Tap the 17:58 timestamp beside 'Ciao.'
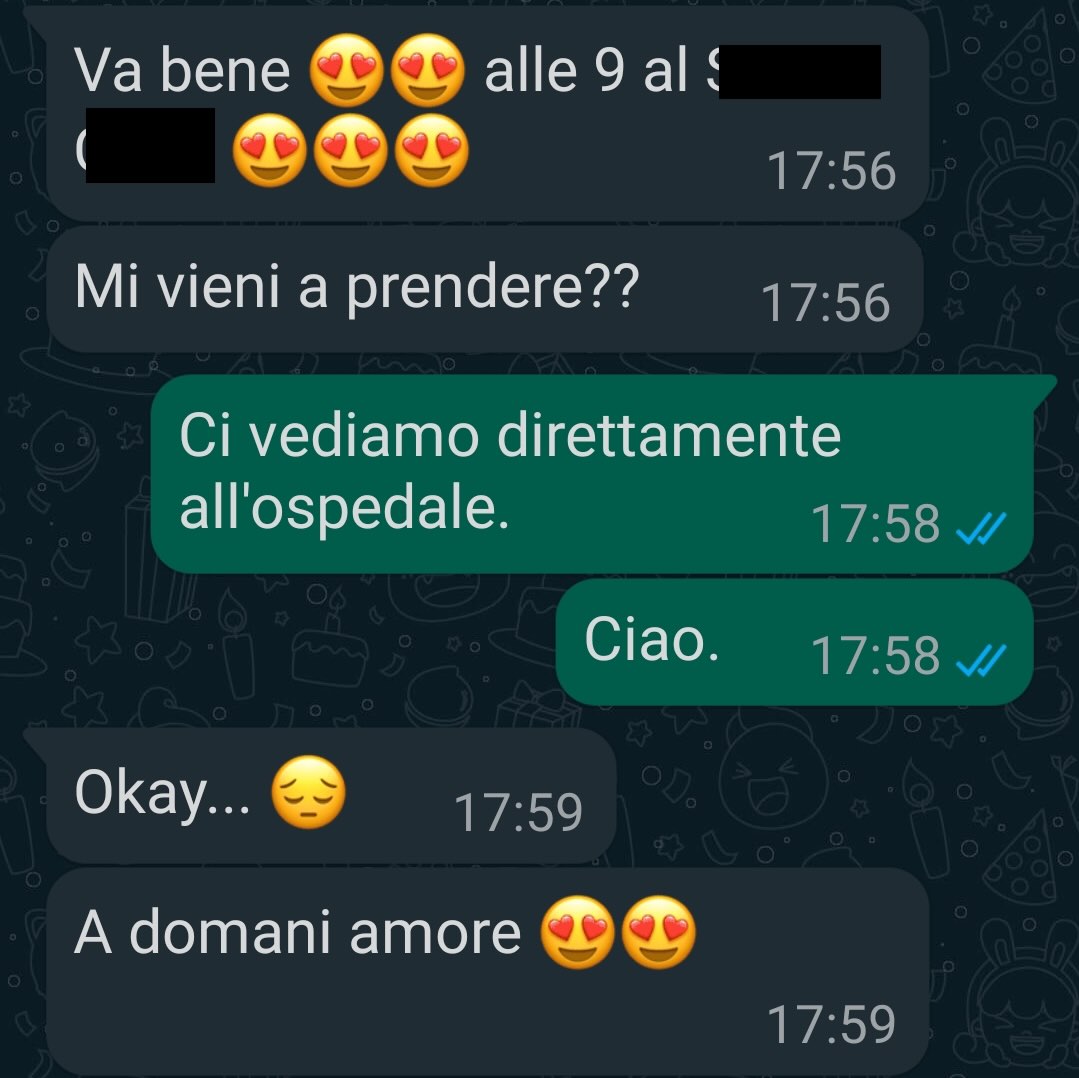Viewport: 1079px width, 1078px height. click(x=875, y=656)
